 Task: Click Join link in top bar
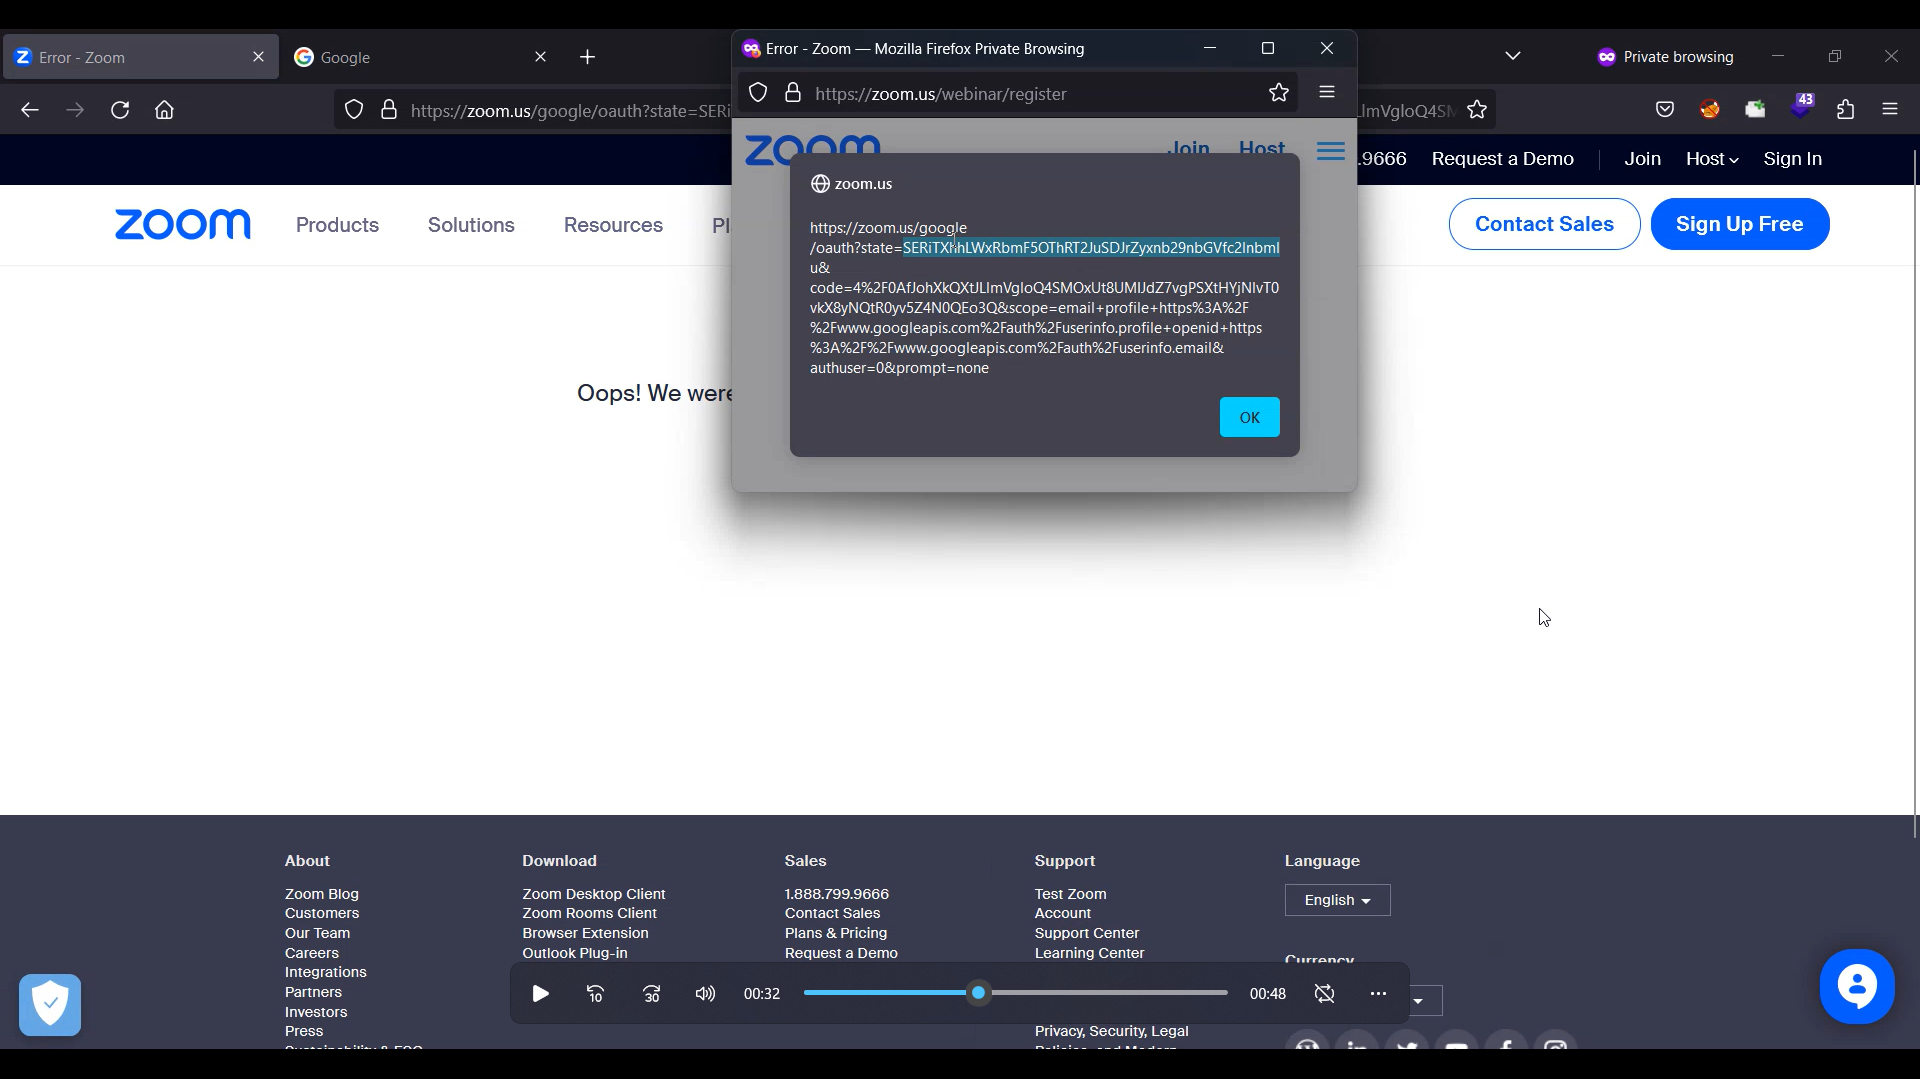pos(1642,159)
